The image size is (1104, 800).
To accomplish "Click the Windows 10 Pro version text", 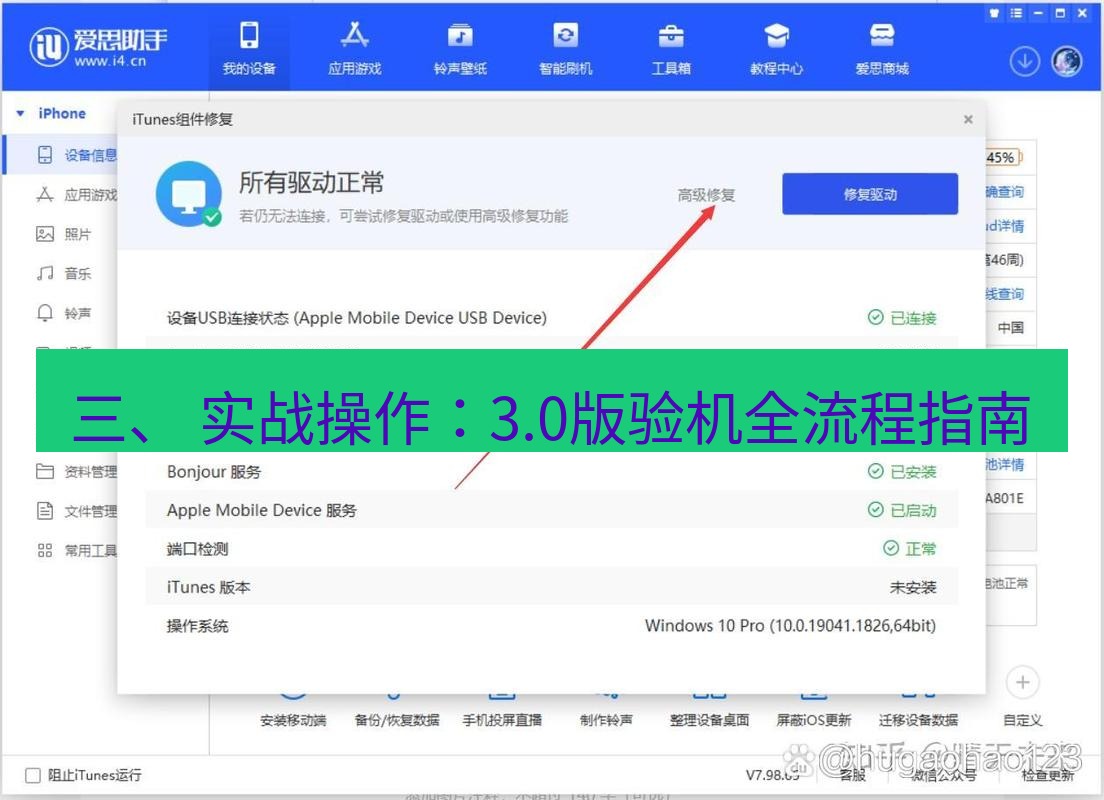I will 790,625.
